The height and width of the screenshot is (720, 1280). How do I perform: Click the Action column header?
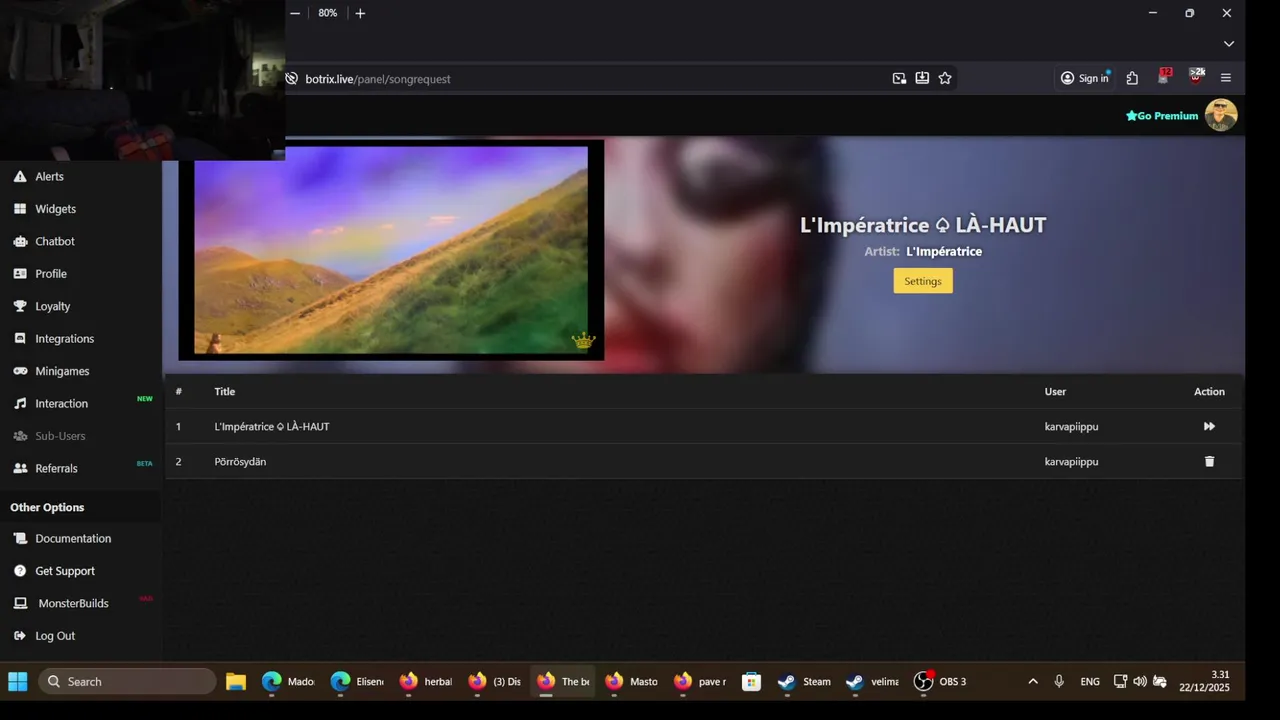click(x=1209, y=392)
